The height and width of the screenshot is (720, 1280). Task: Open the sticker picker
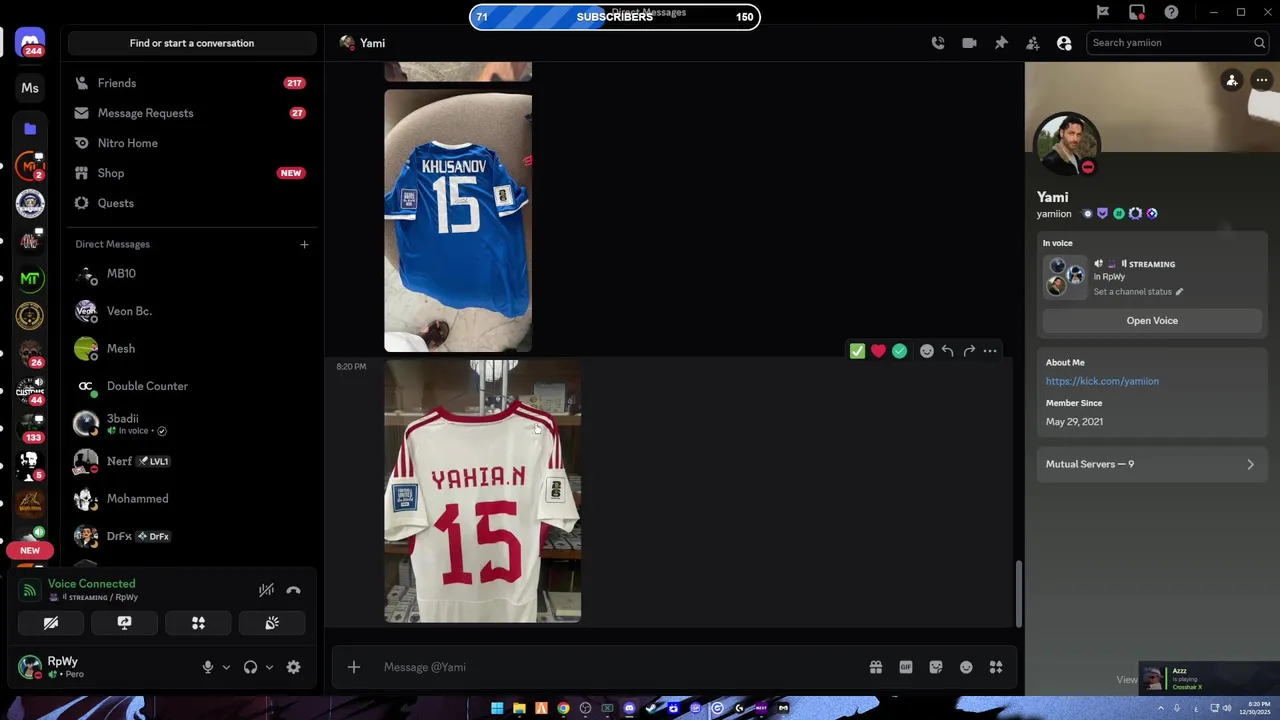pyautogui.click(x=936, y=667)
